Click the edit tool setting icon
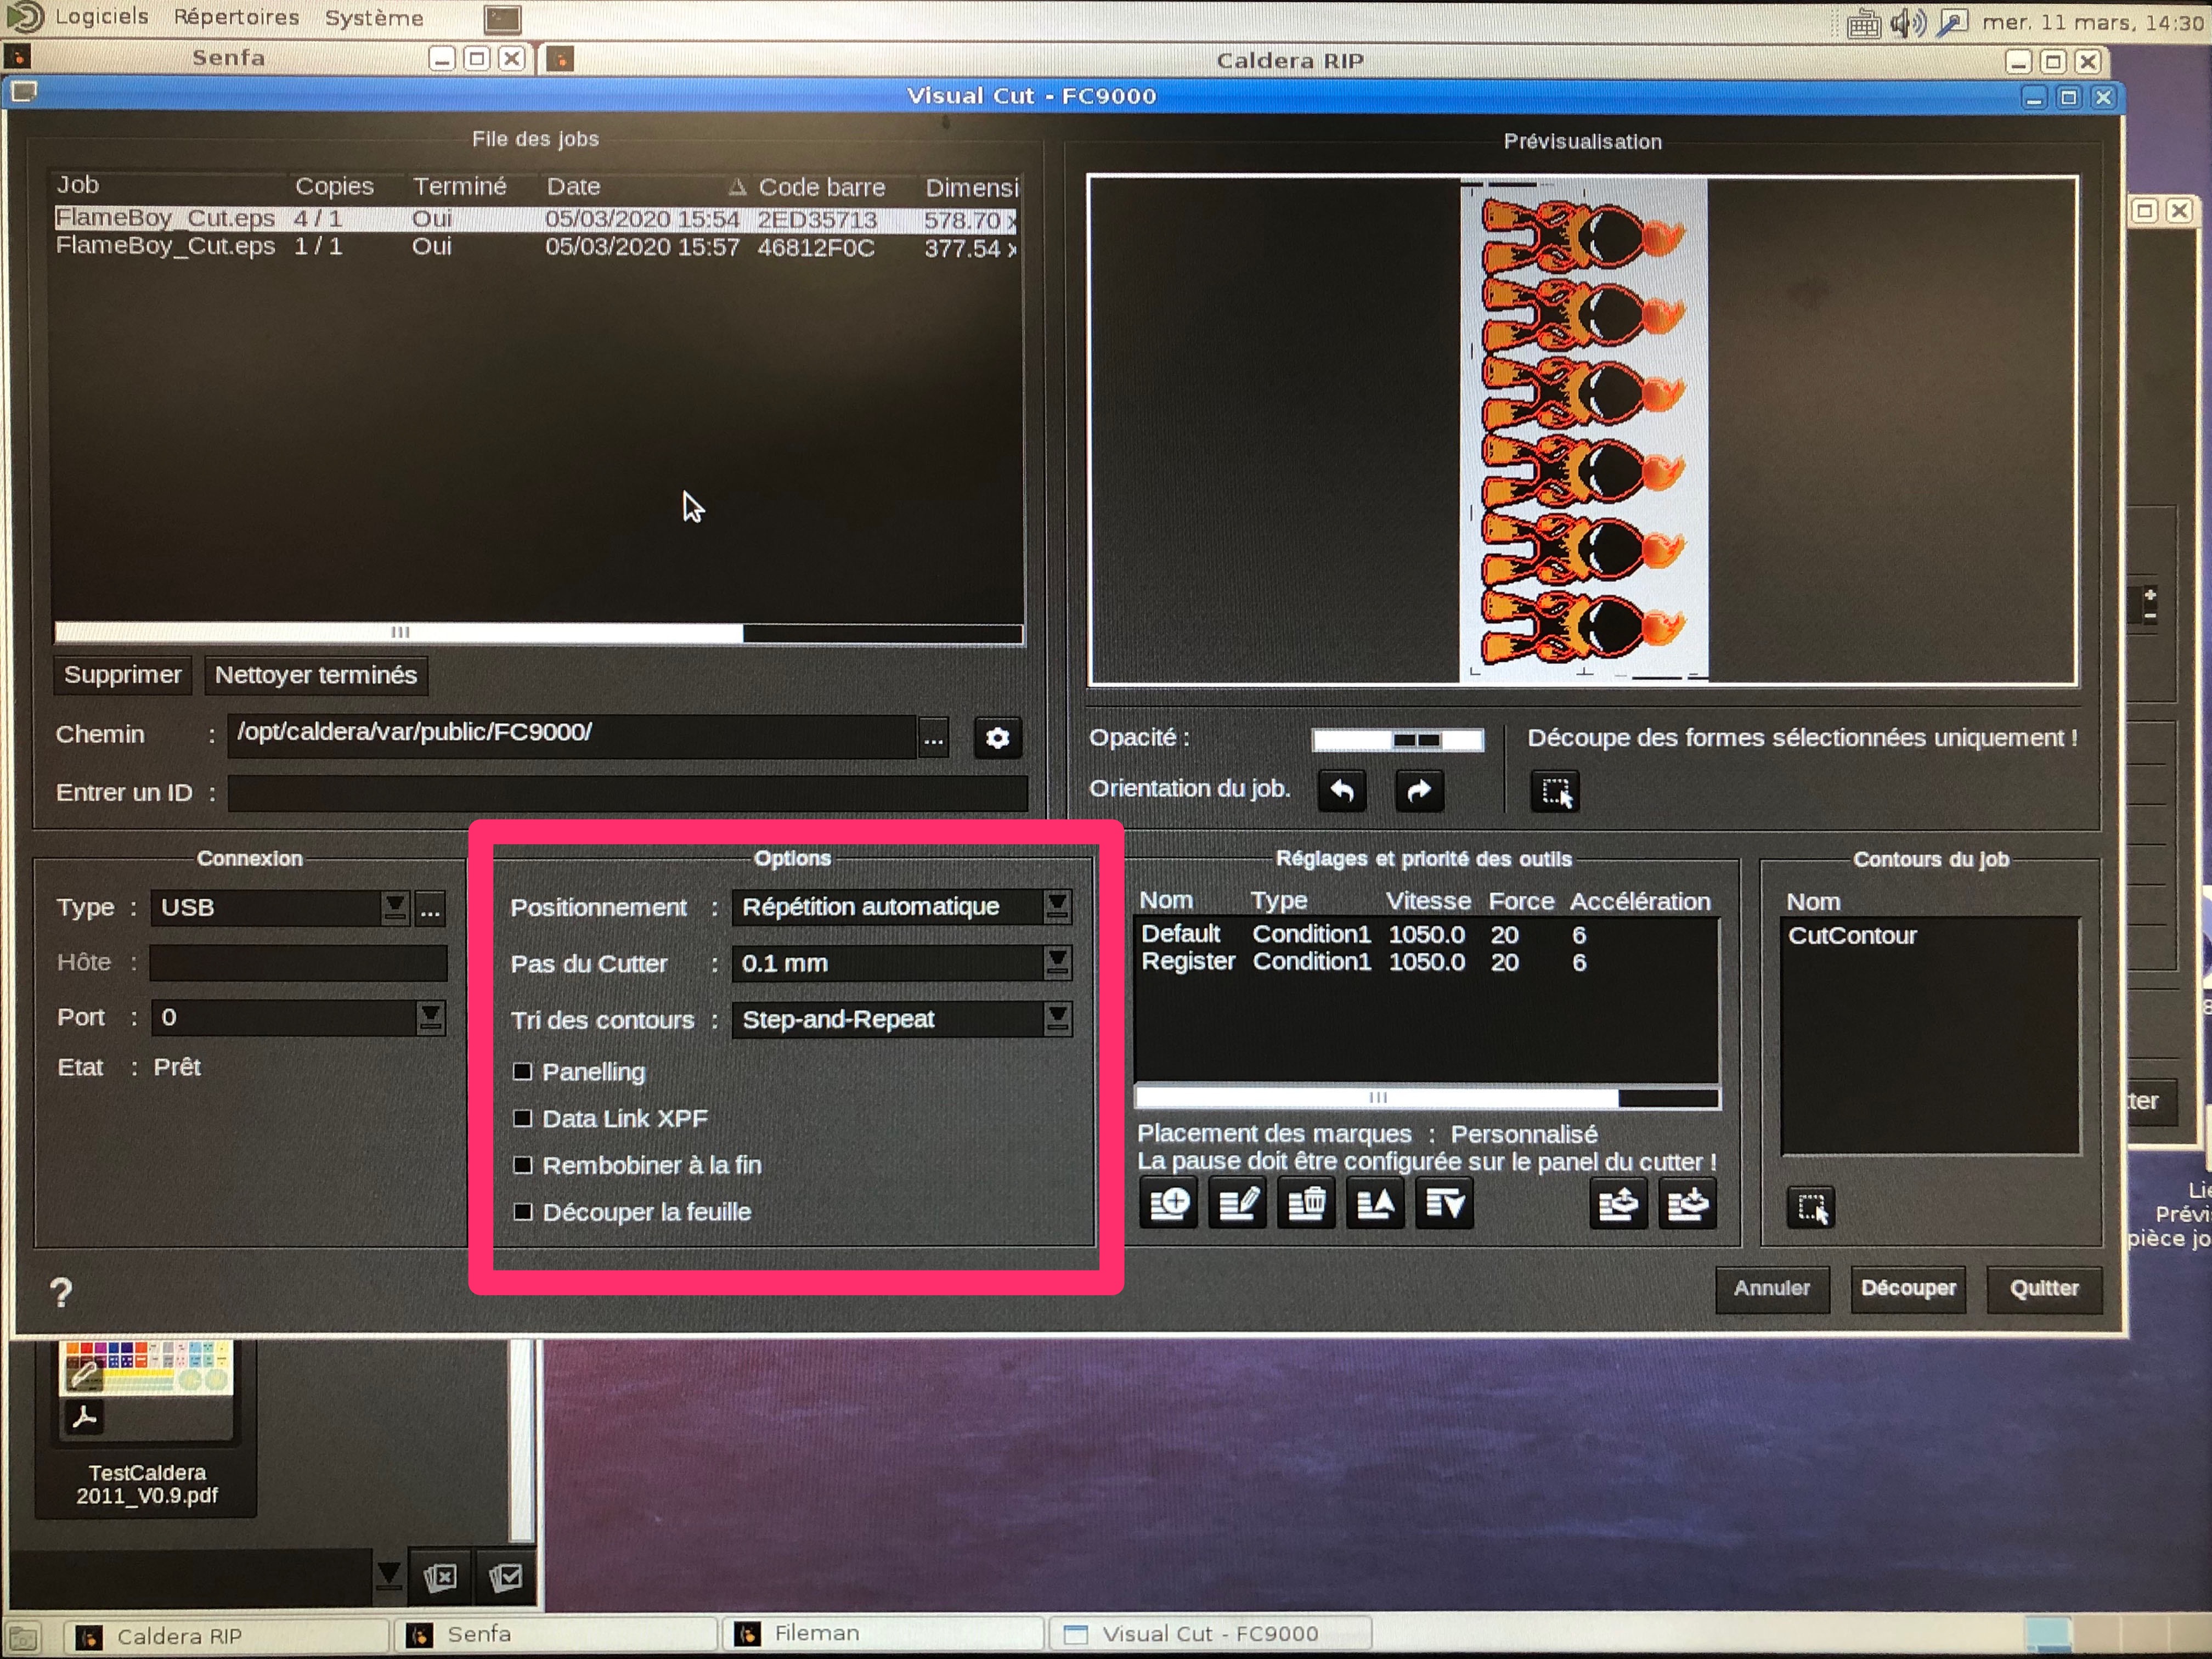The height and width of the screenshot is (1659, 2212). [1237, 1203]
